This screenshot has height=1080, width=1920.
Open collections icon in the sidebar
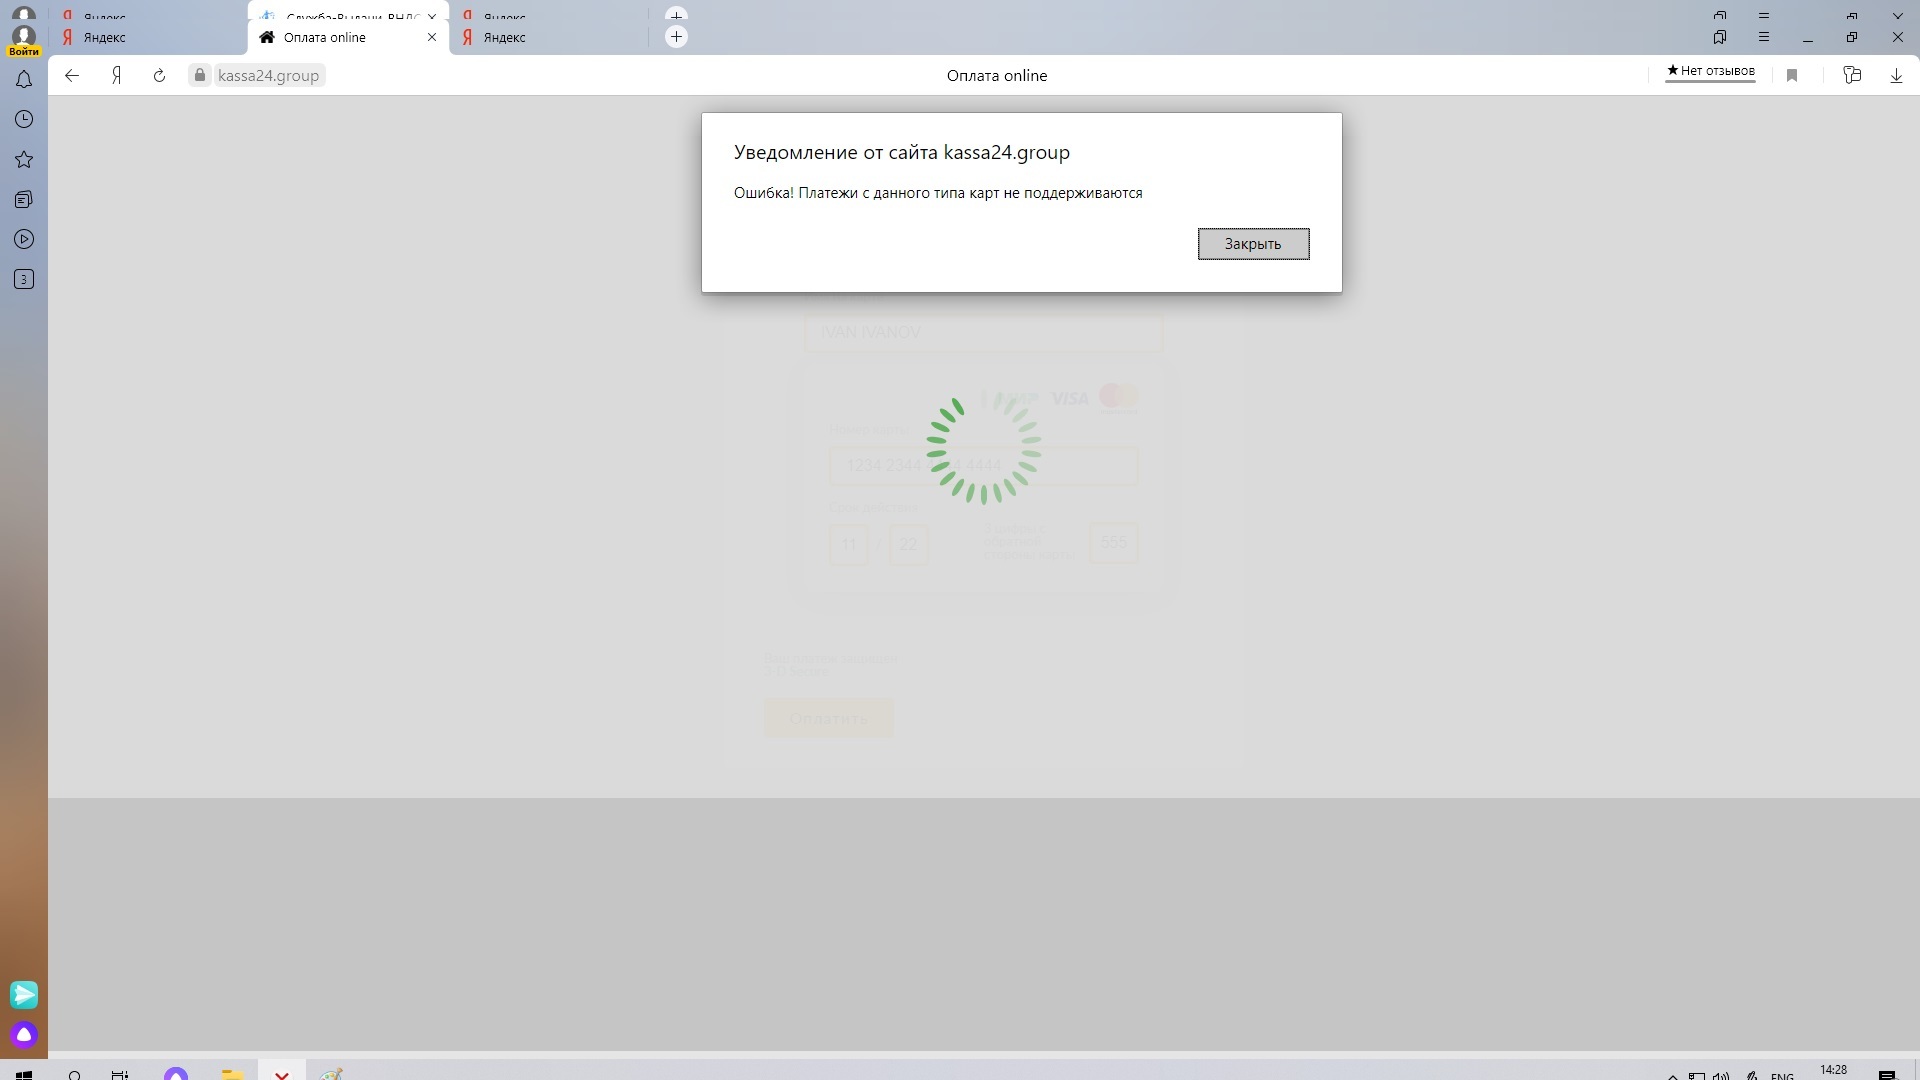(x=24, y=200)
